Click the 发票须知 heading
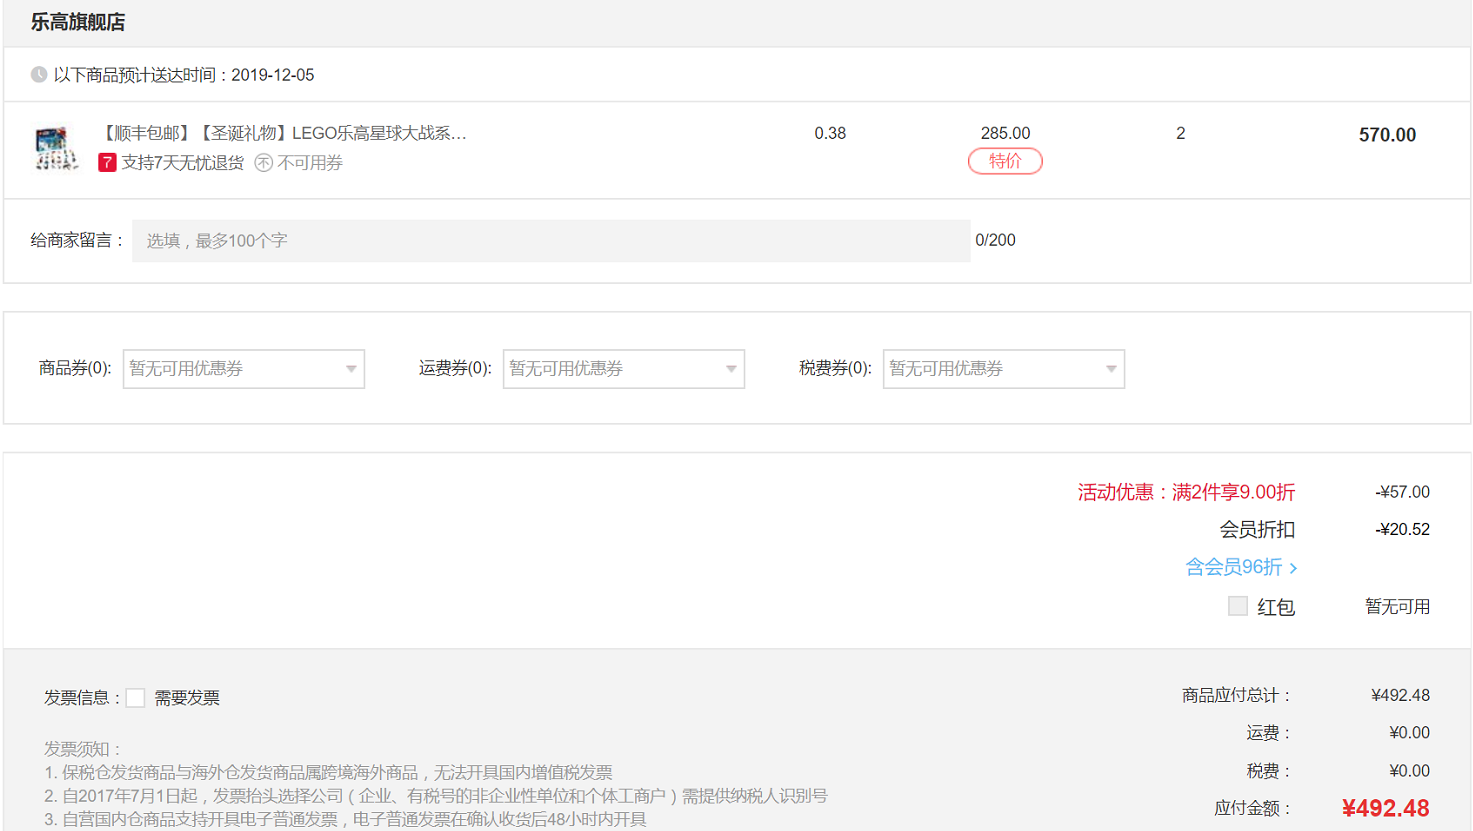The width and height of the screenshot is (1473, 831). [82, 749]
